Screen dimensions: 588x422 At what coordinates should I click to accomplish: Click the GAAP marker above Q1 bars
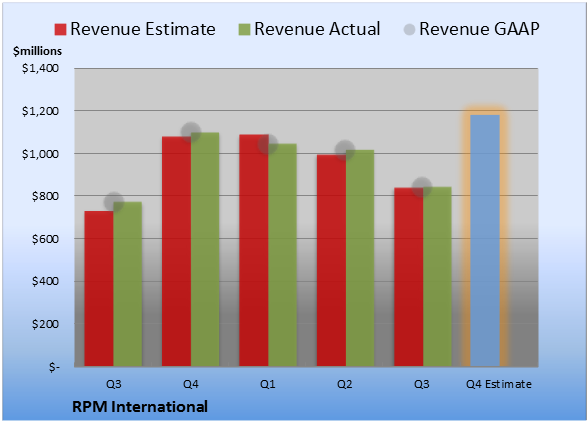click(268, 144)
